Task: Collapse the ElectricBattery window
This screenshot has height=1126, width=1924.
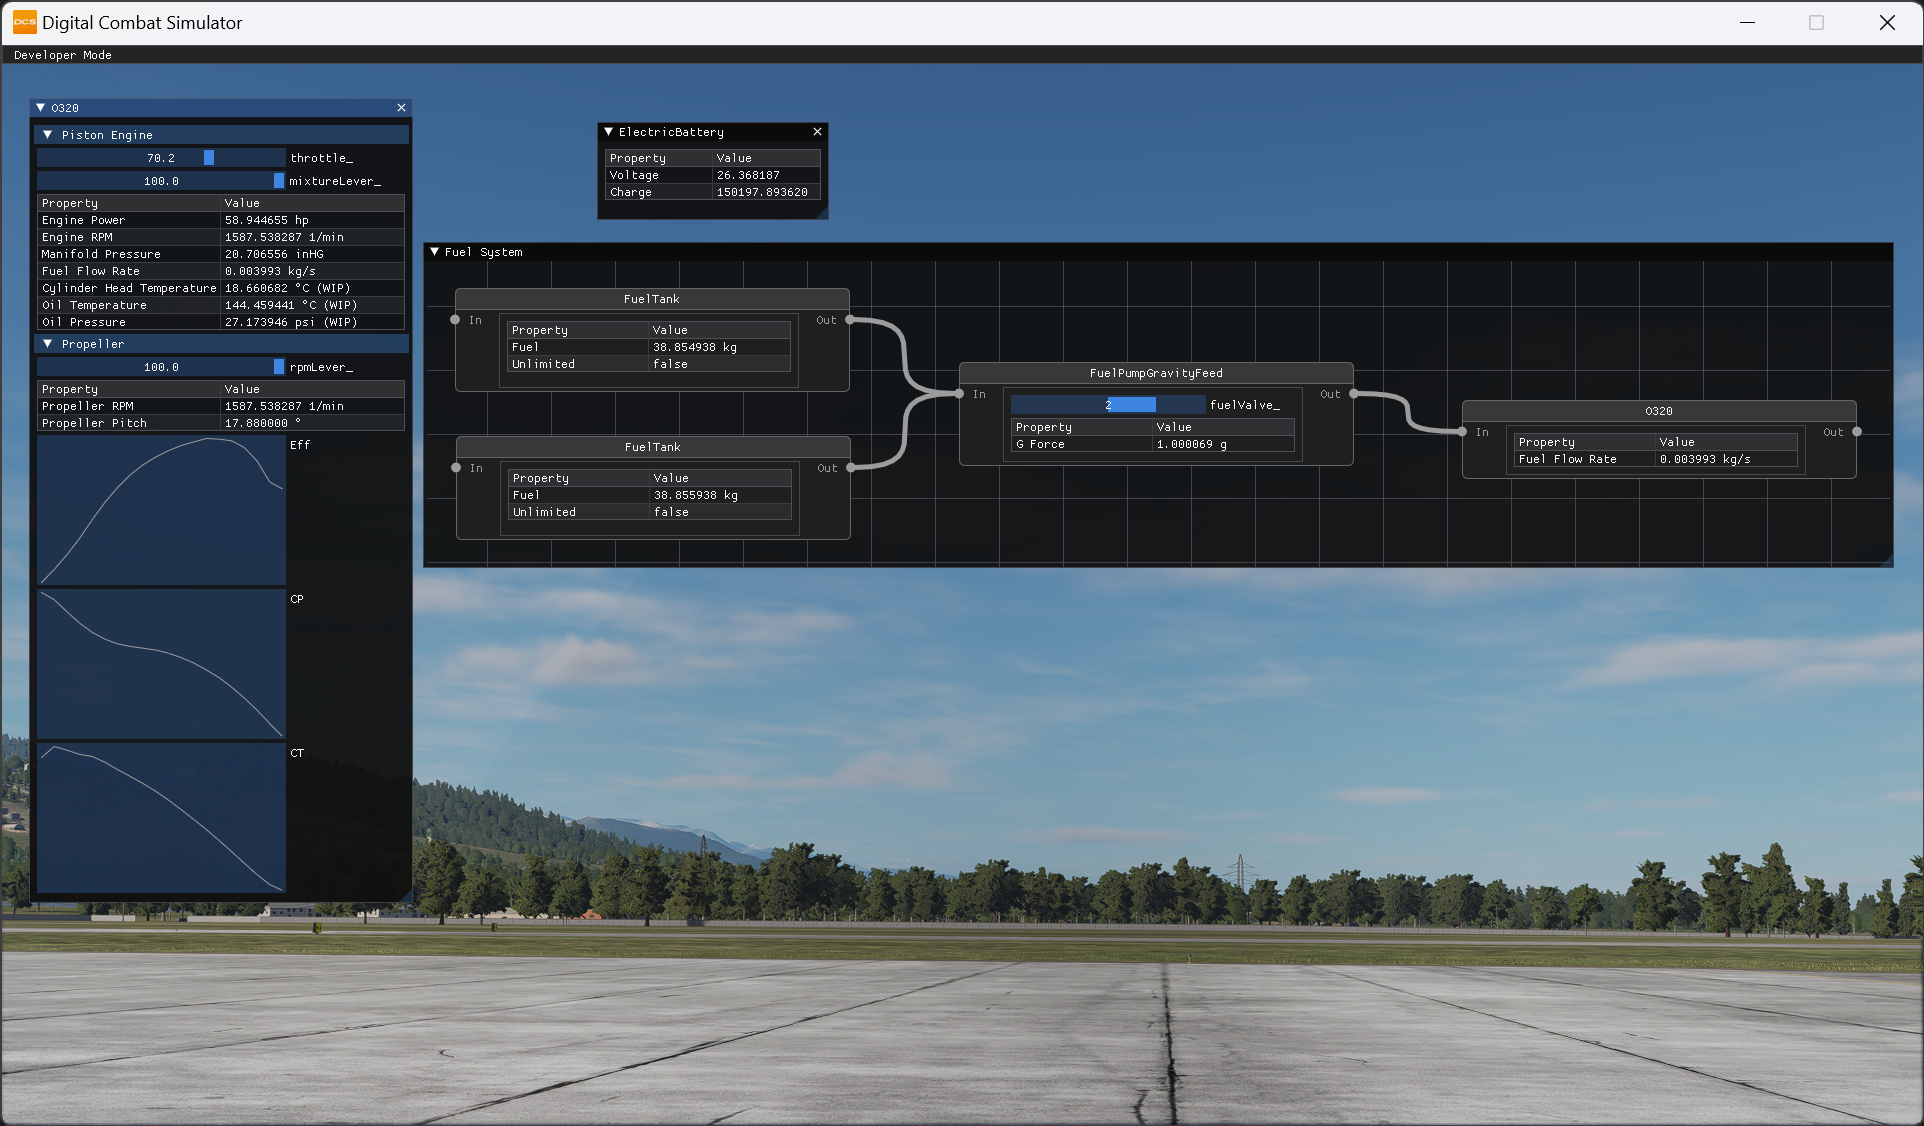Action: (x=608, y=132)
